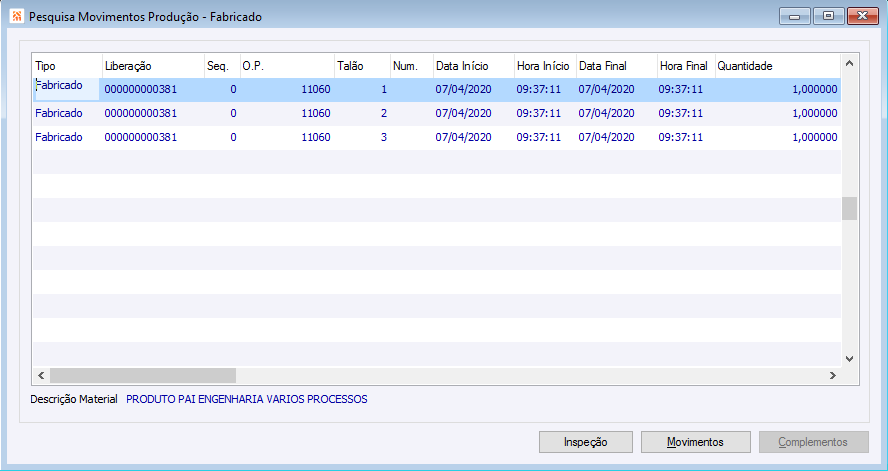Minimize the Pesquisa Movimentos Produção window
888x471 pixels.
tap(795, 16)
